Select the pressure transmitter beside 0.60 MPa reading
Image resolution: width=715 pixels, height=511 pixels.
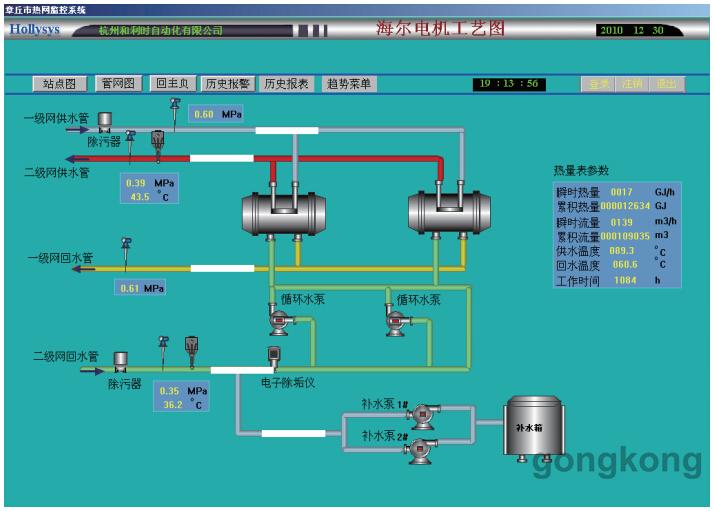tap(175, 114)
